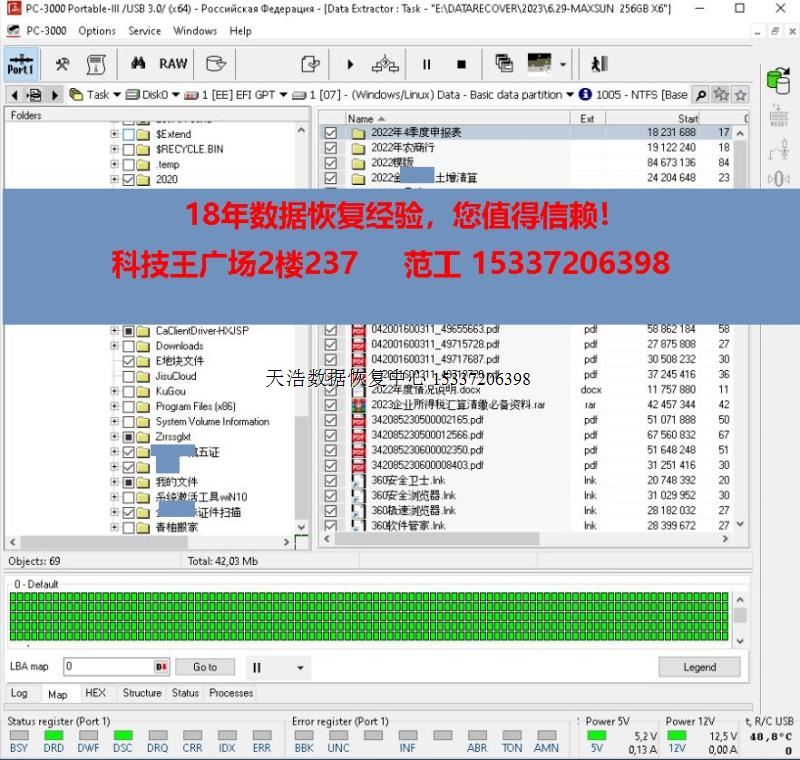Expand the Downloads folder tree node
800x760 pixels.
[x=114, y=346]
